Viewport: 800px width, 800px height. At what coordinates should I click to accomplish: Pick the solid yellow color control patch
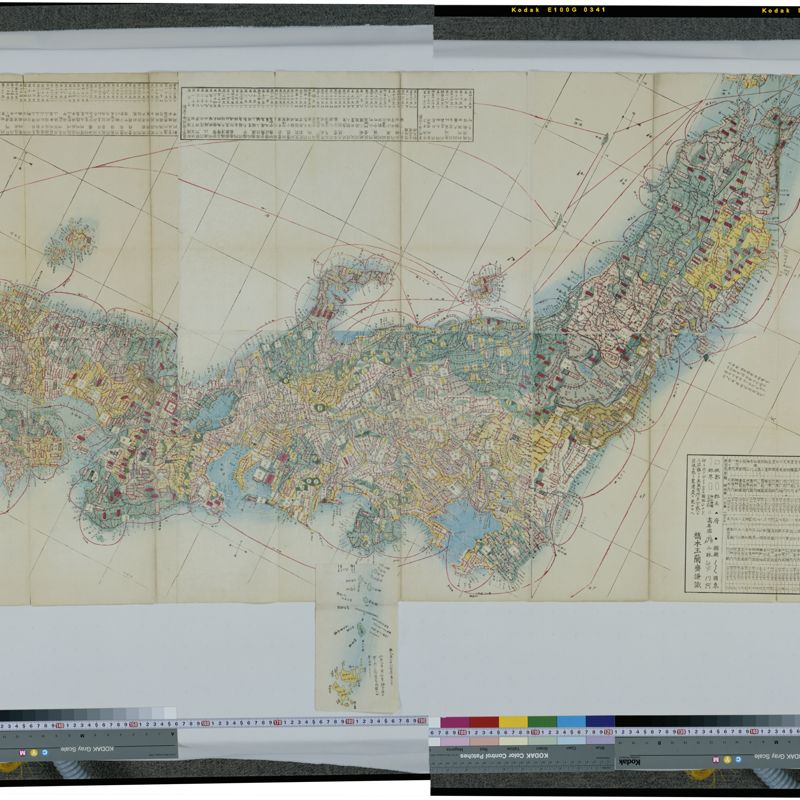513,721
